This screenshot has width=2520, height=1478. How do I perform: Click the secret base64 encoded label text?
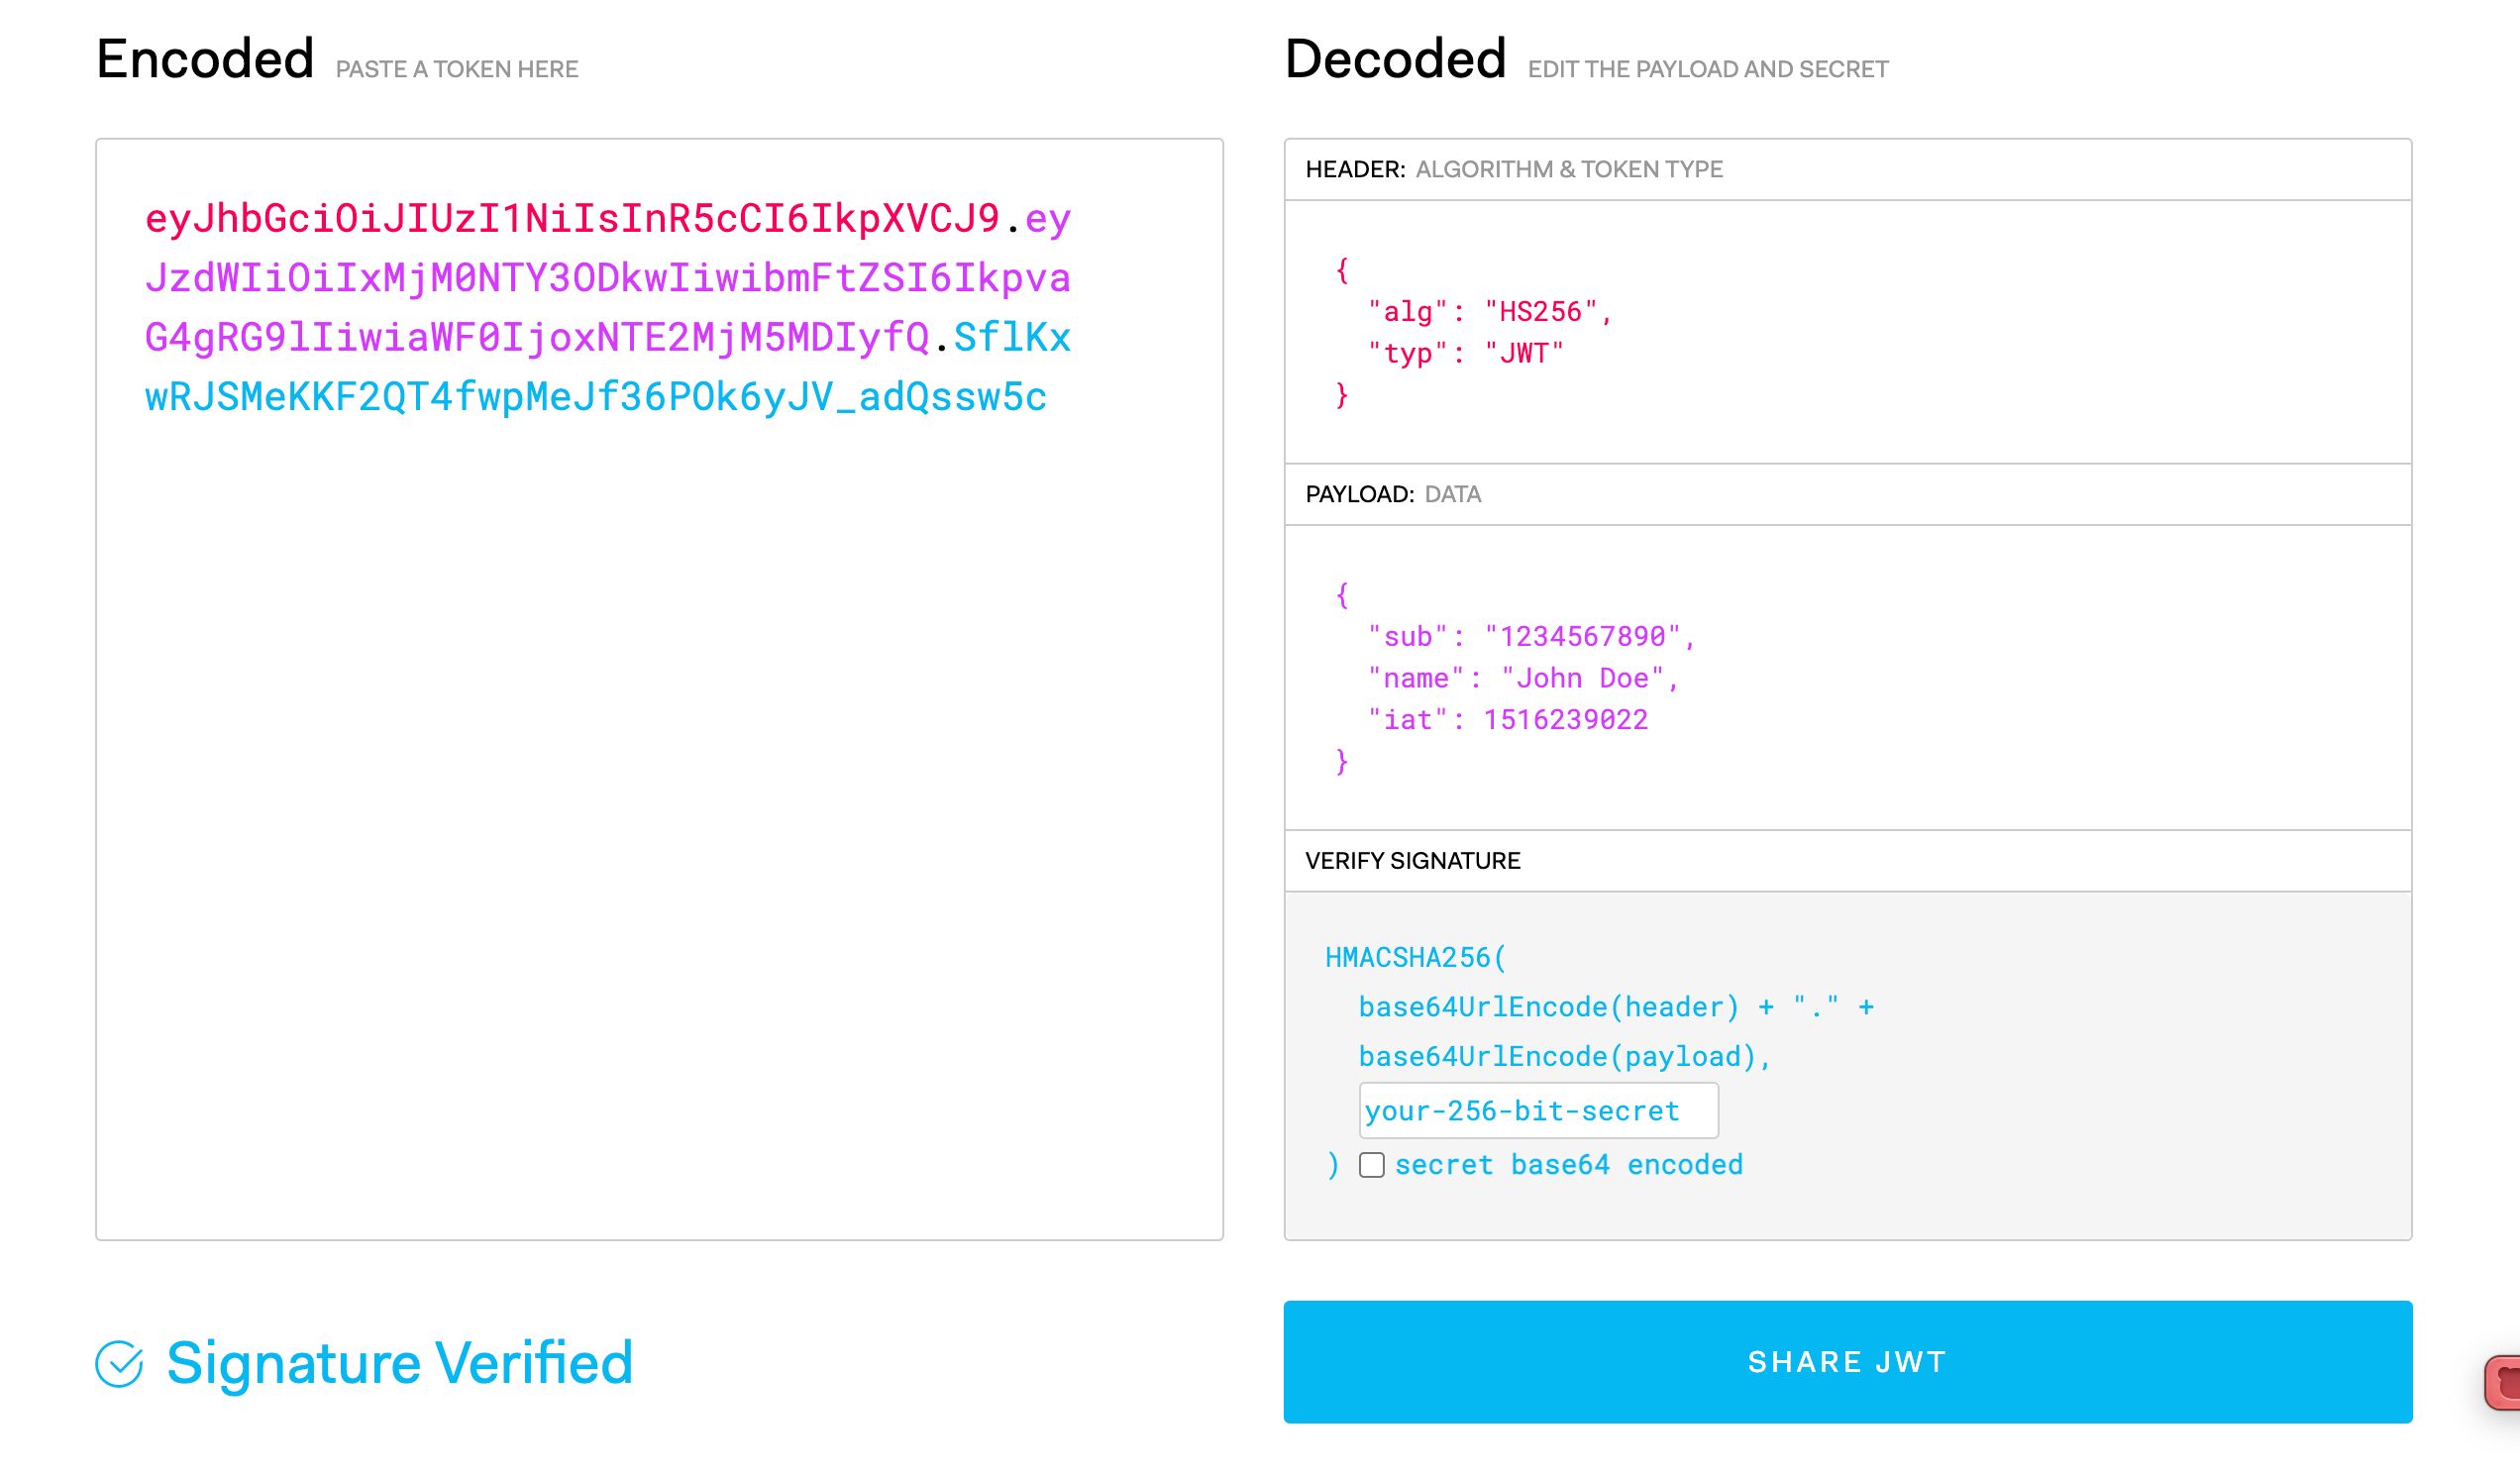[1568, 1165]
